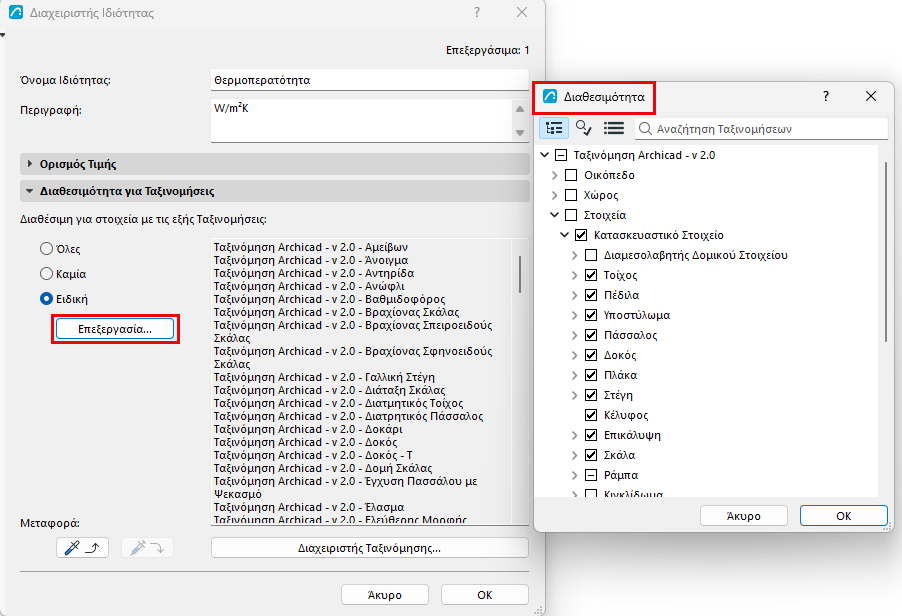Expand the Ορισμός Τιμής section
The image size is (902, 616).
coord(30,164)
